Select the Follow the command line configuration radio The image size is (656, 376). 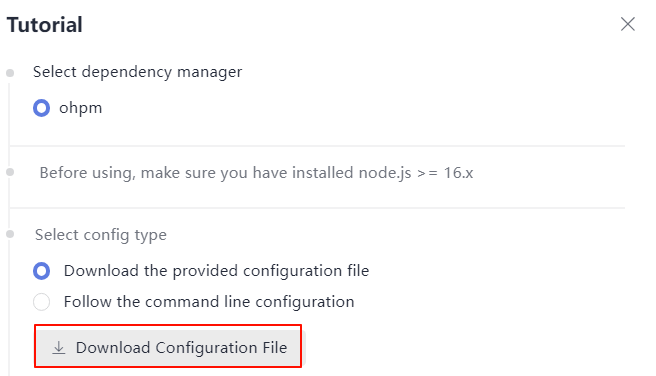click(41, 302)
